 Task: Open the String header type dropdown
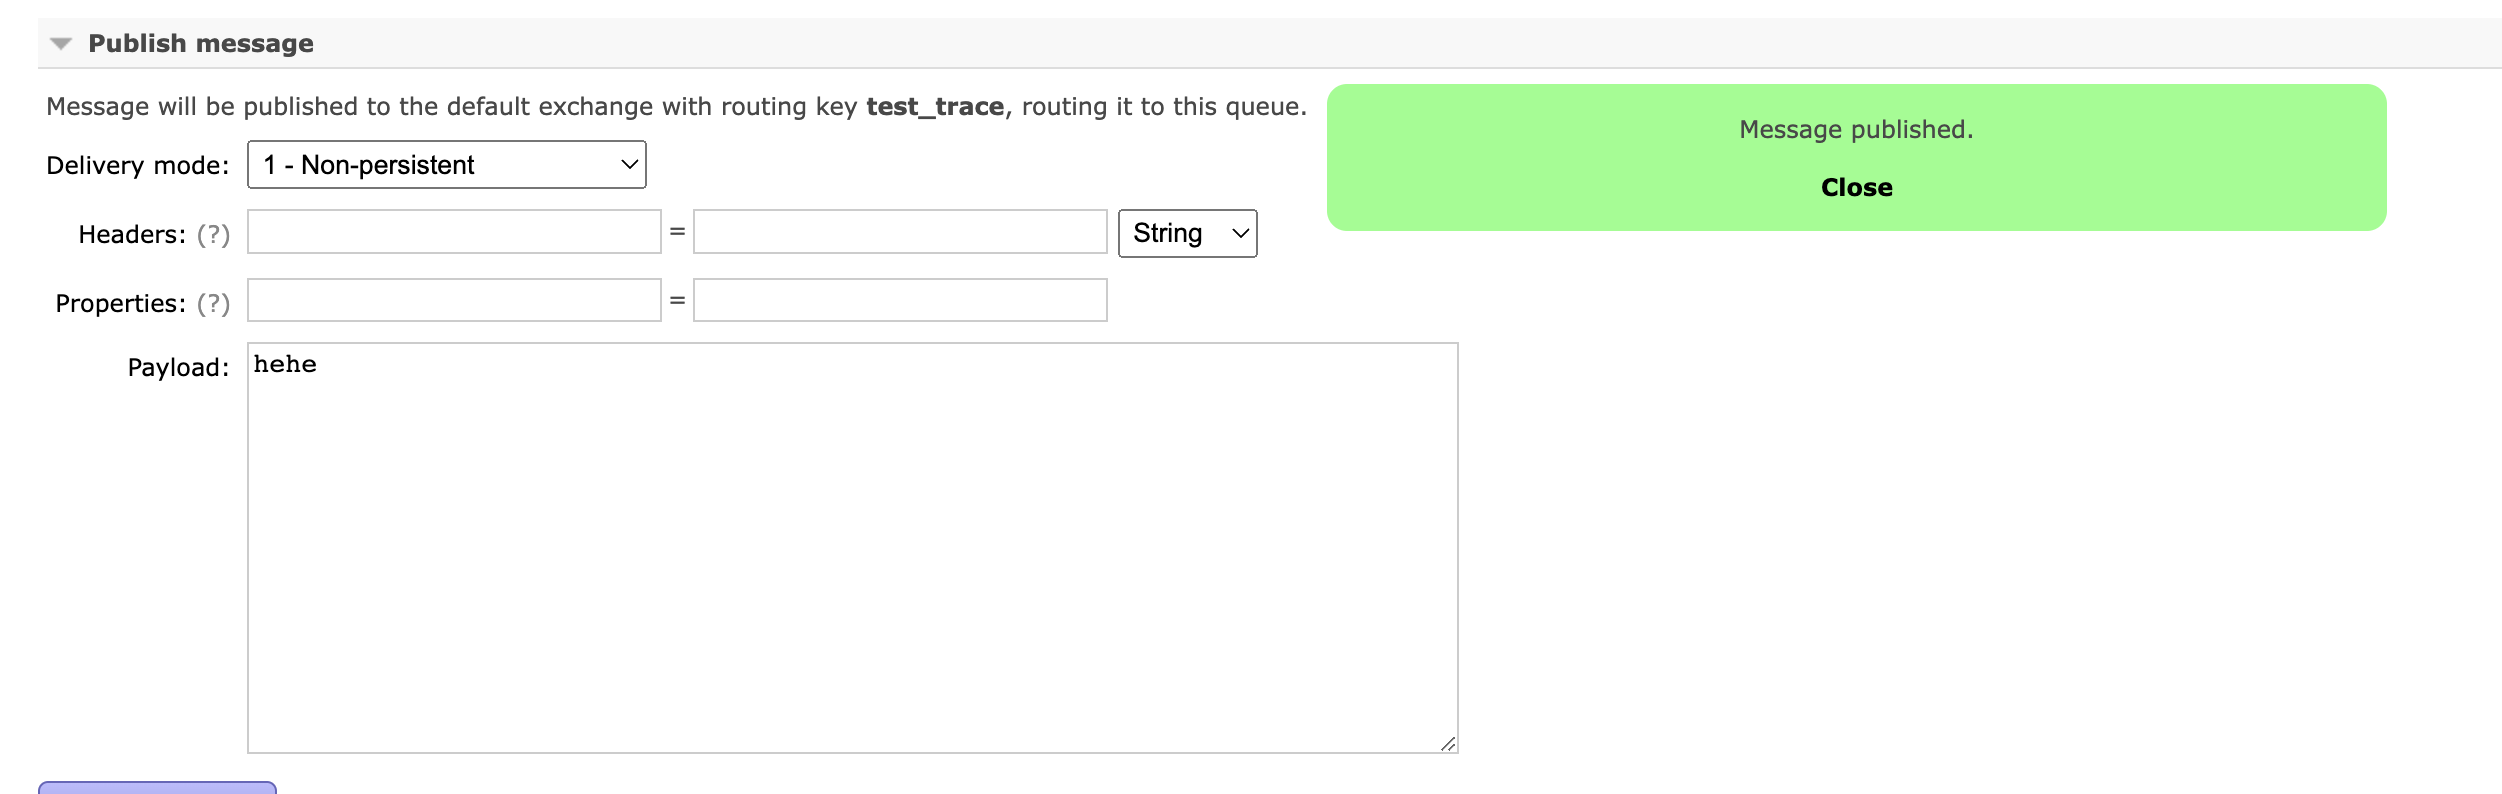1187,234
